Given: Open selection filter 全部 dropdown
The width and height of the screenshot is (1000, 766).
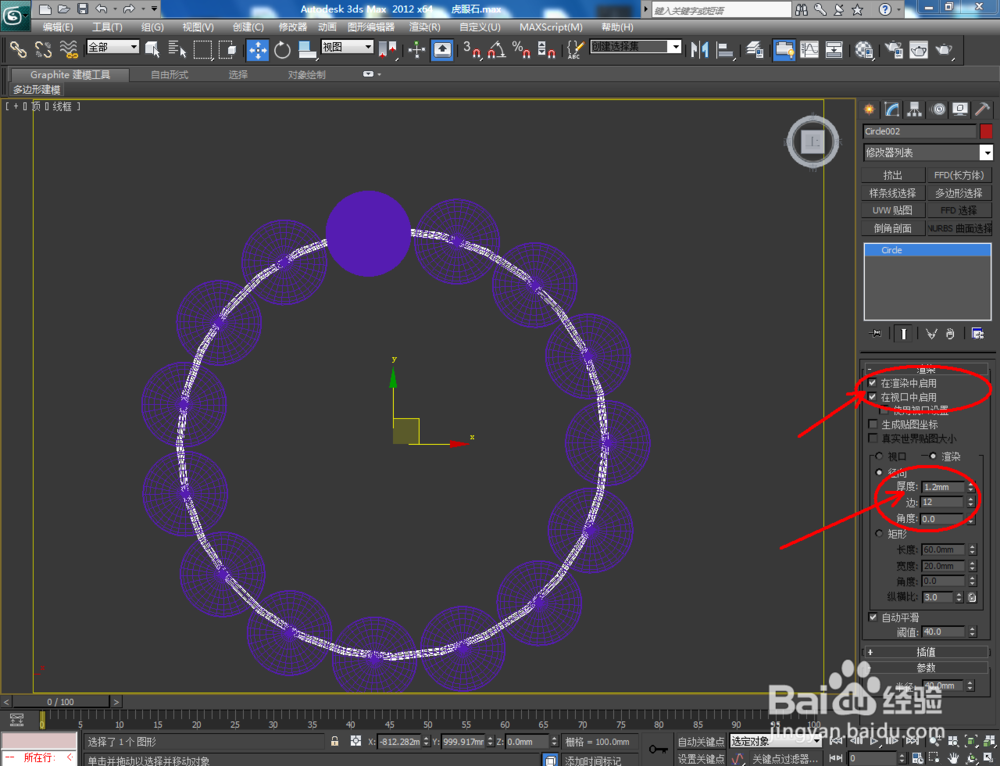Looking at the screenshot, I should pyautogui.click(x=113, y=47).
